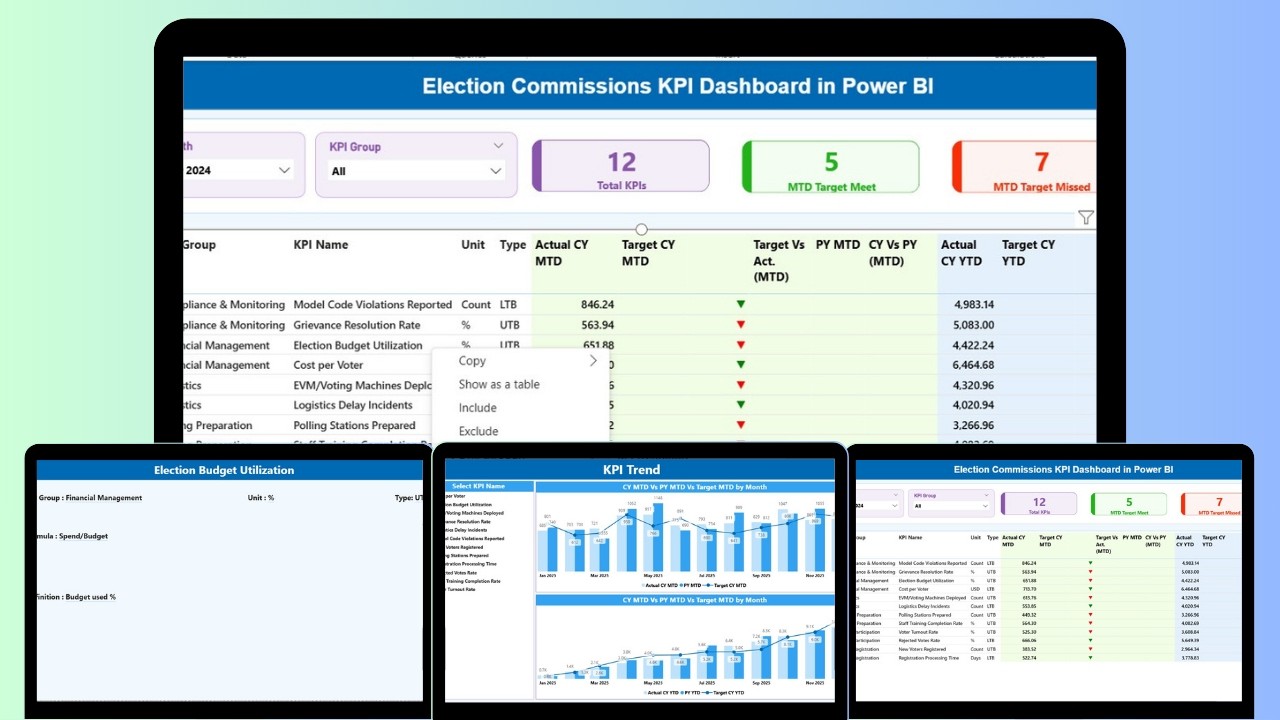Select Grievance Resolution Rate KPI name
This screenshot has width=1280, height=720.
point(357,325)
